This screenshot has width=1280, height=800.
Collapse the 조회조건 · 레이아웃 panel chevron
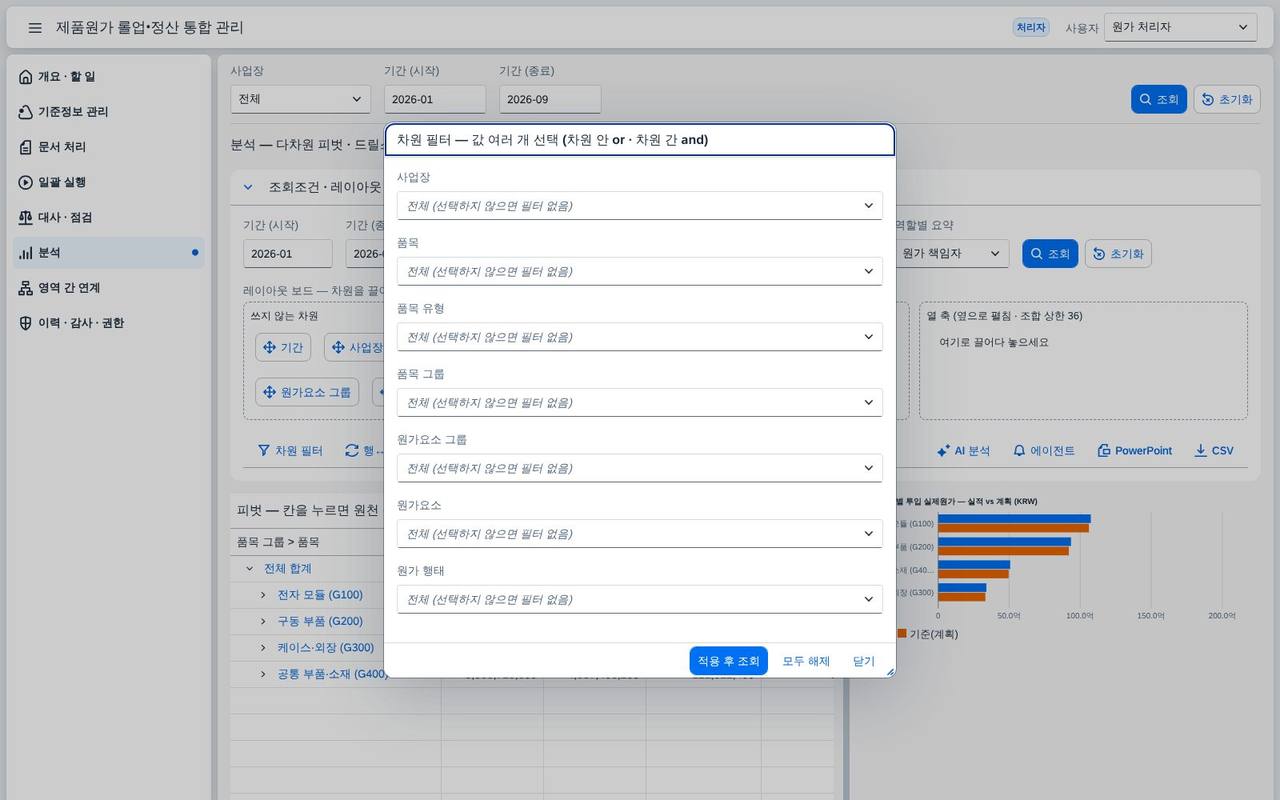[x=248, y=187]
